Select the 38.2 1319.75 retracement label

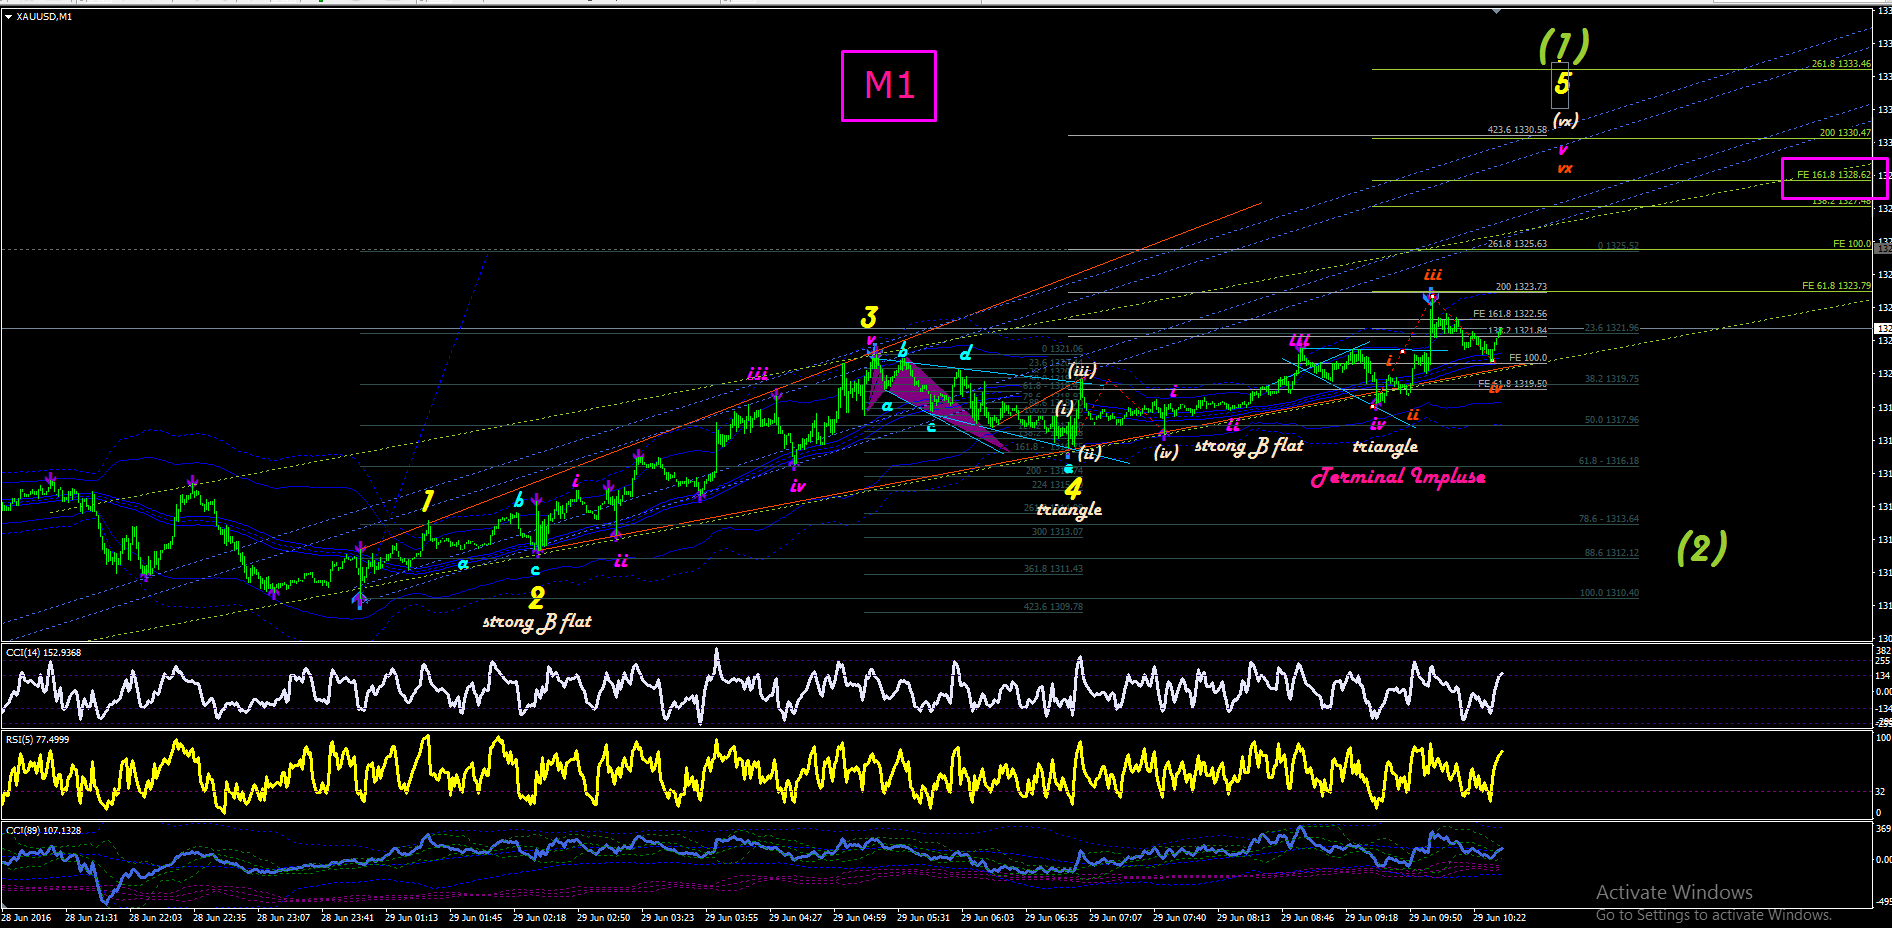[1612, 379]
